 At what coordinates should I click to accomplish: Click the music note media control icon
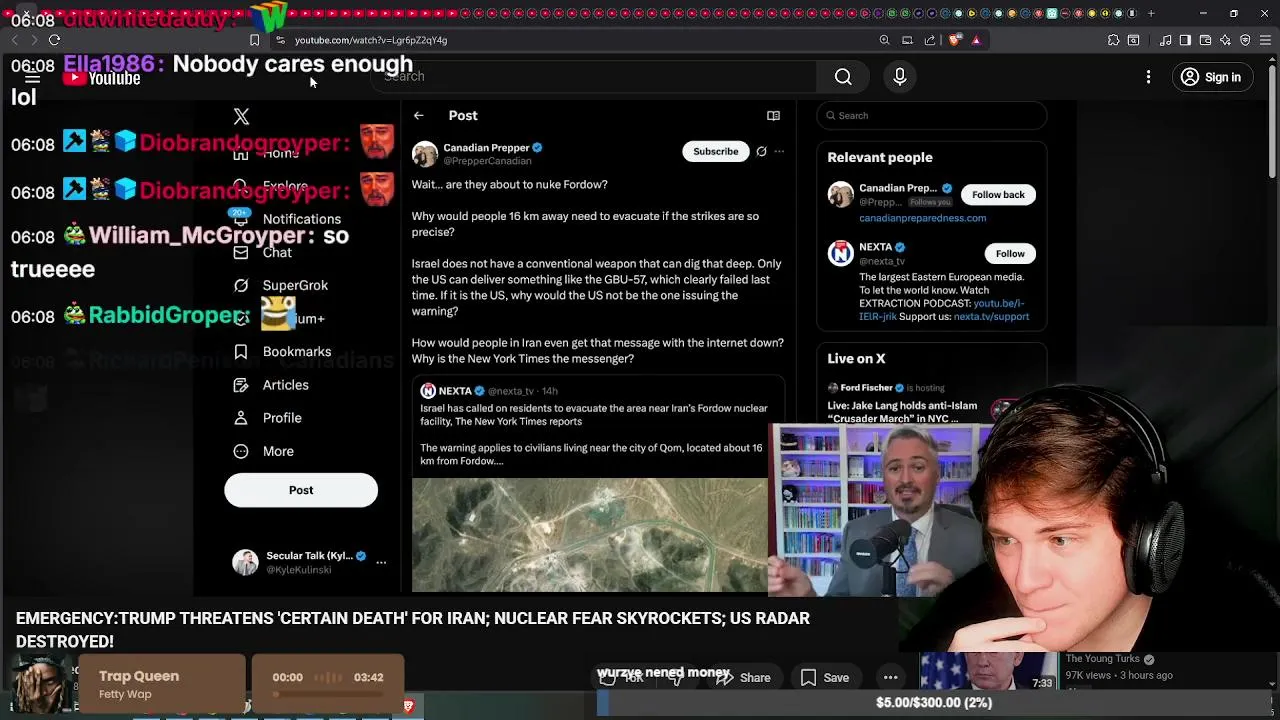point(1165,40)
